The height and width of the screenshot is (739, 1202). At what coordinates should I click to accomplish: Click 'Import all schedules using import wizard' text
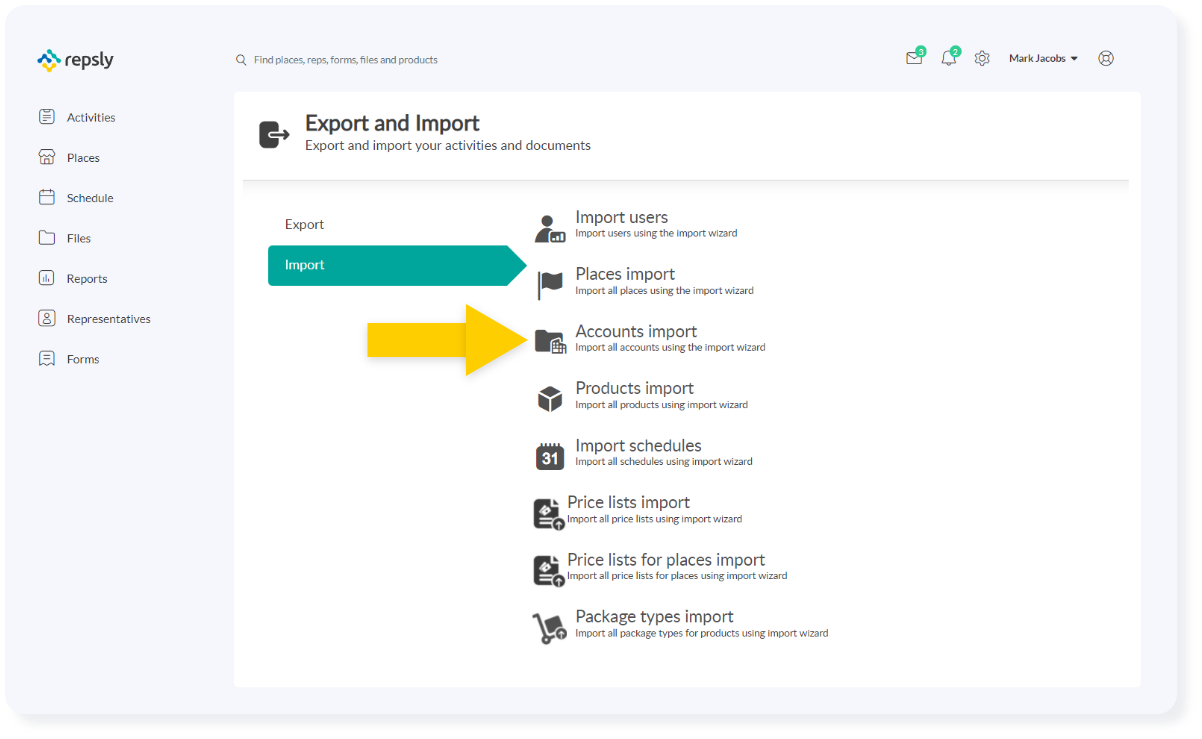[x=664, y=462]
